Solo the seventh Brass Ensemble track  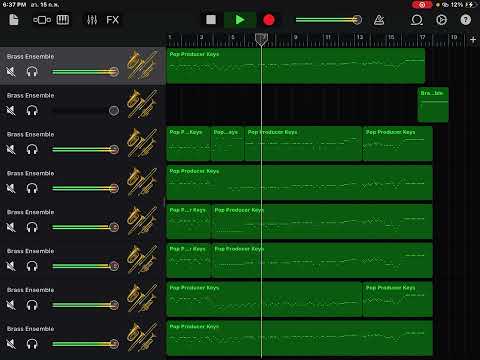32,305
